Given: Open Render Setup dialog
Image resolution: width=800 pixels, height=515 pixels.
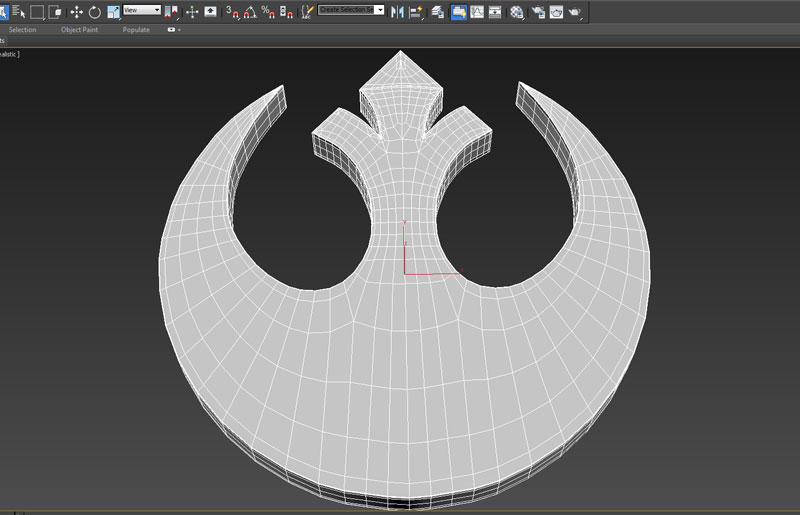Looking at the screenshot, I should point(539,12).
